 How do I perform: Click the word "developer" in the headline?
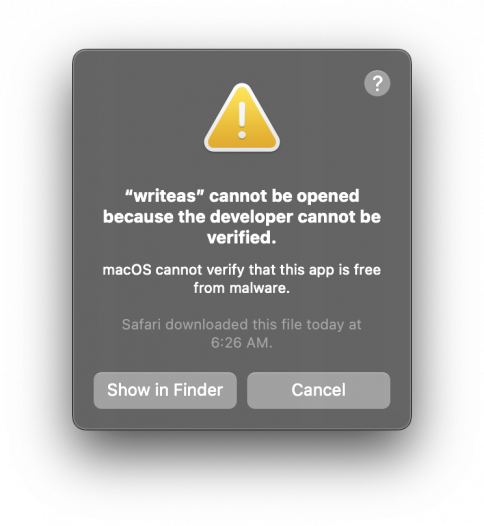pos(251,217)
